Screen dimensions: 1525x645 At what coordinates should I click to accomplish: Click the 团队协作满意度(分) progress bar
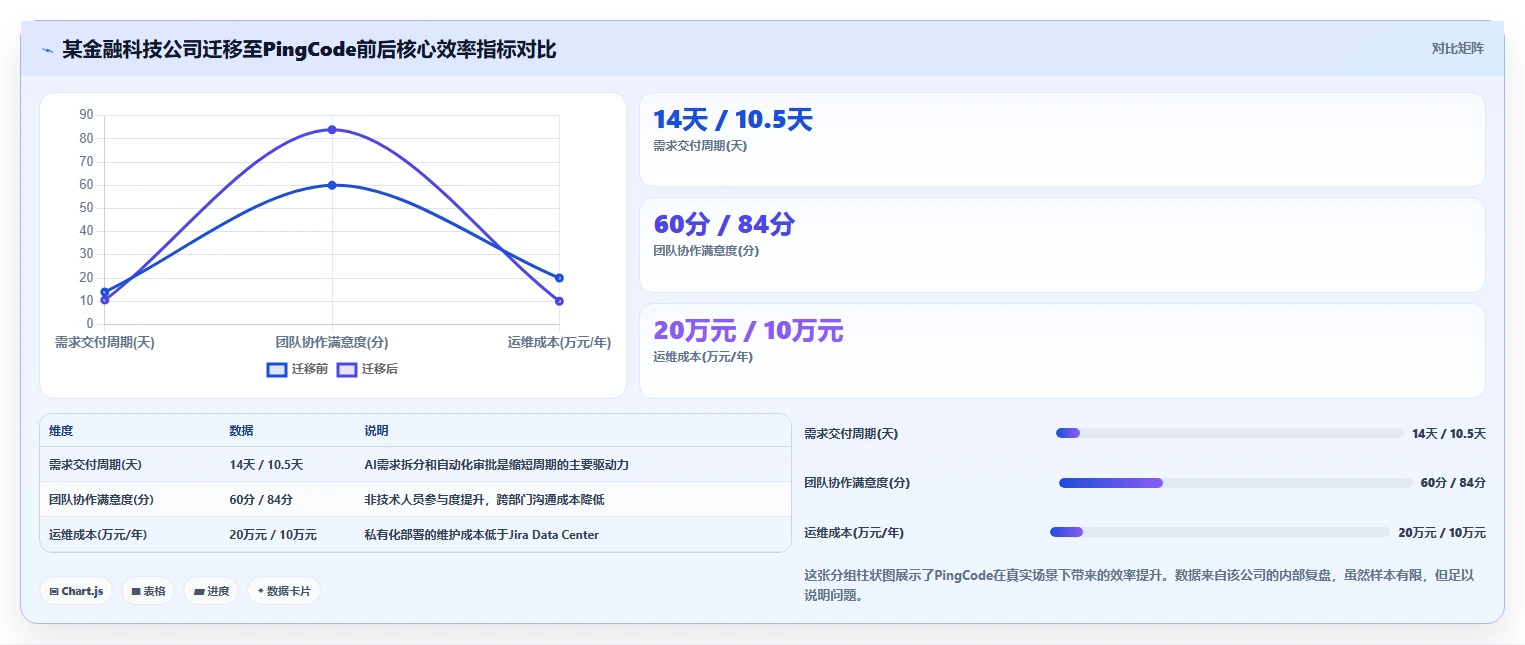click(1236, 483)
